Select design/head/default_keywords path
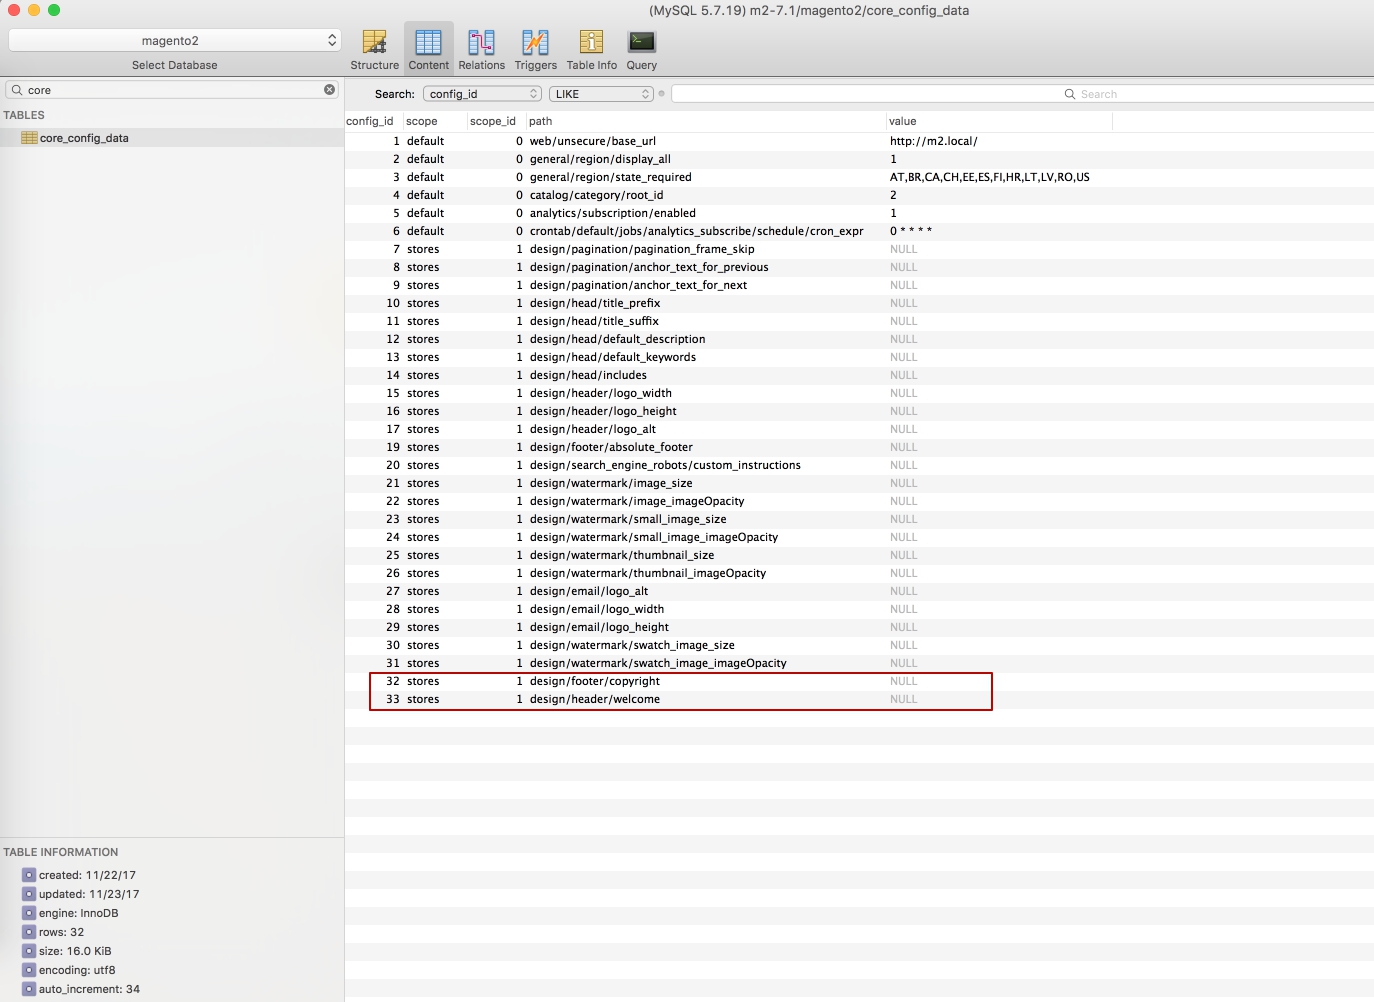 [613, 357]
